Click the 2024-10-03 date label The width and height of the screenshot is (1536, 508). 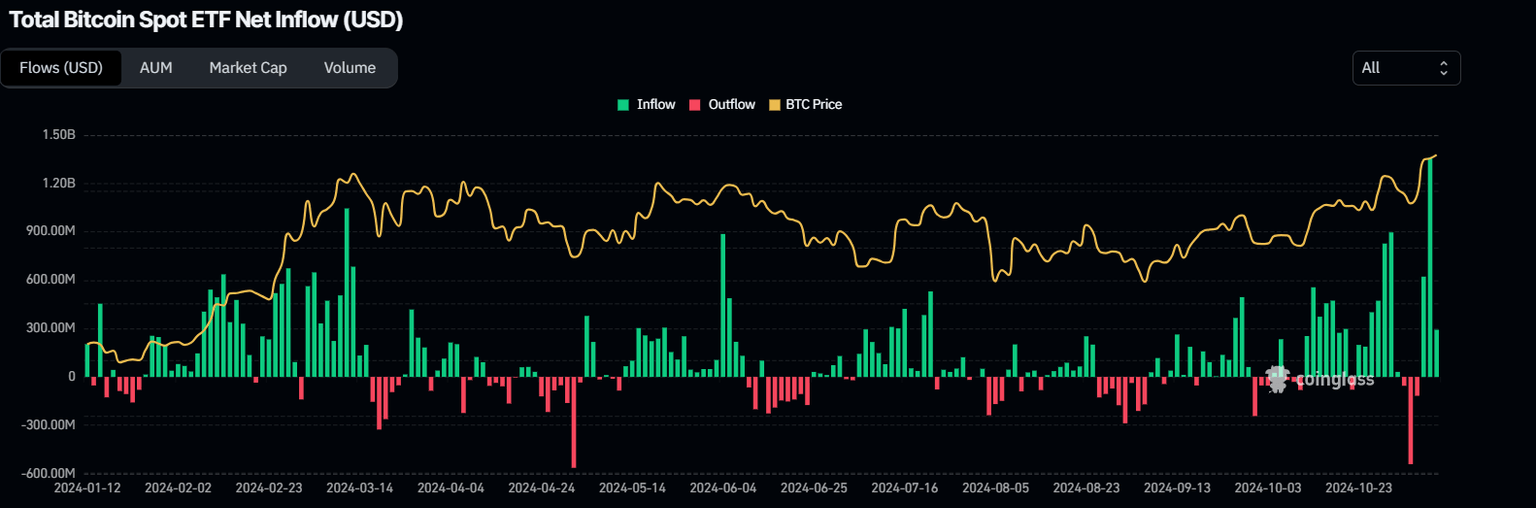pyautogui.click(x=1268, y=489)
